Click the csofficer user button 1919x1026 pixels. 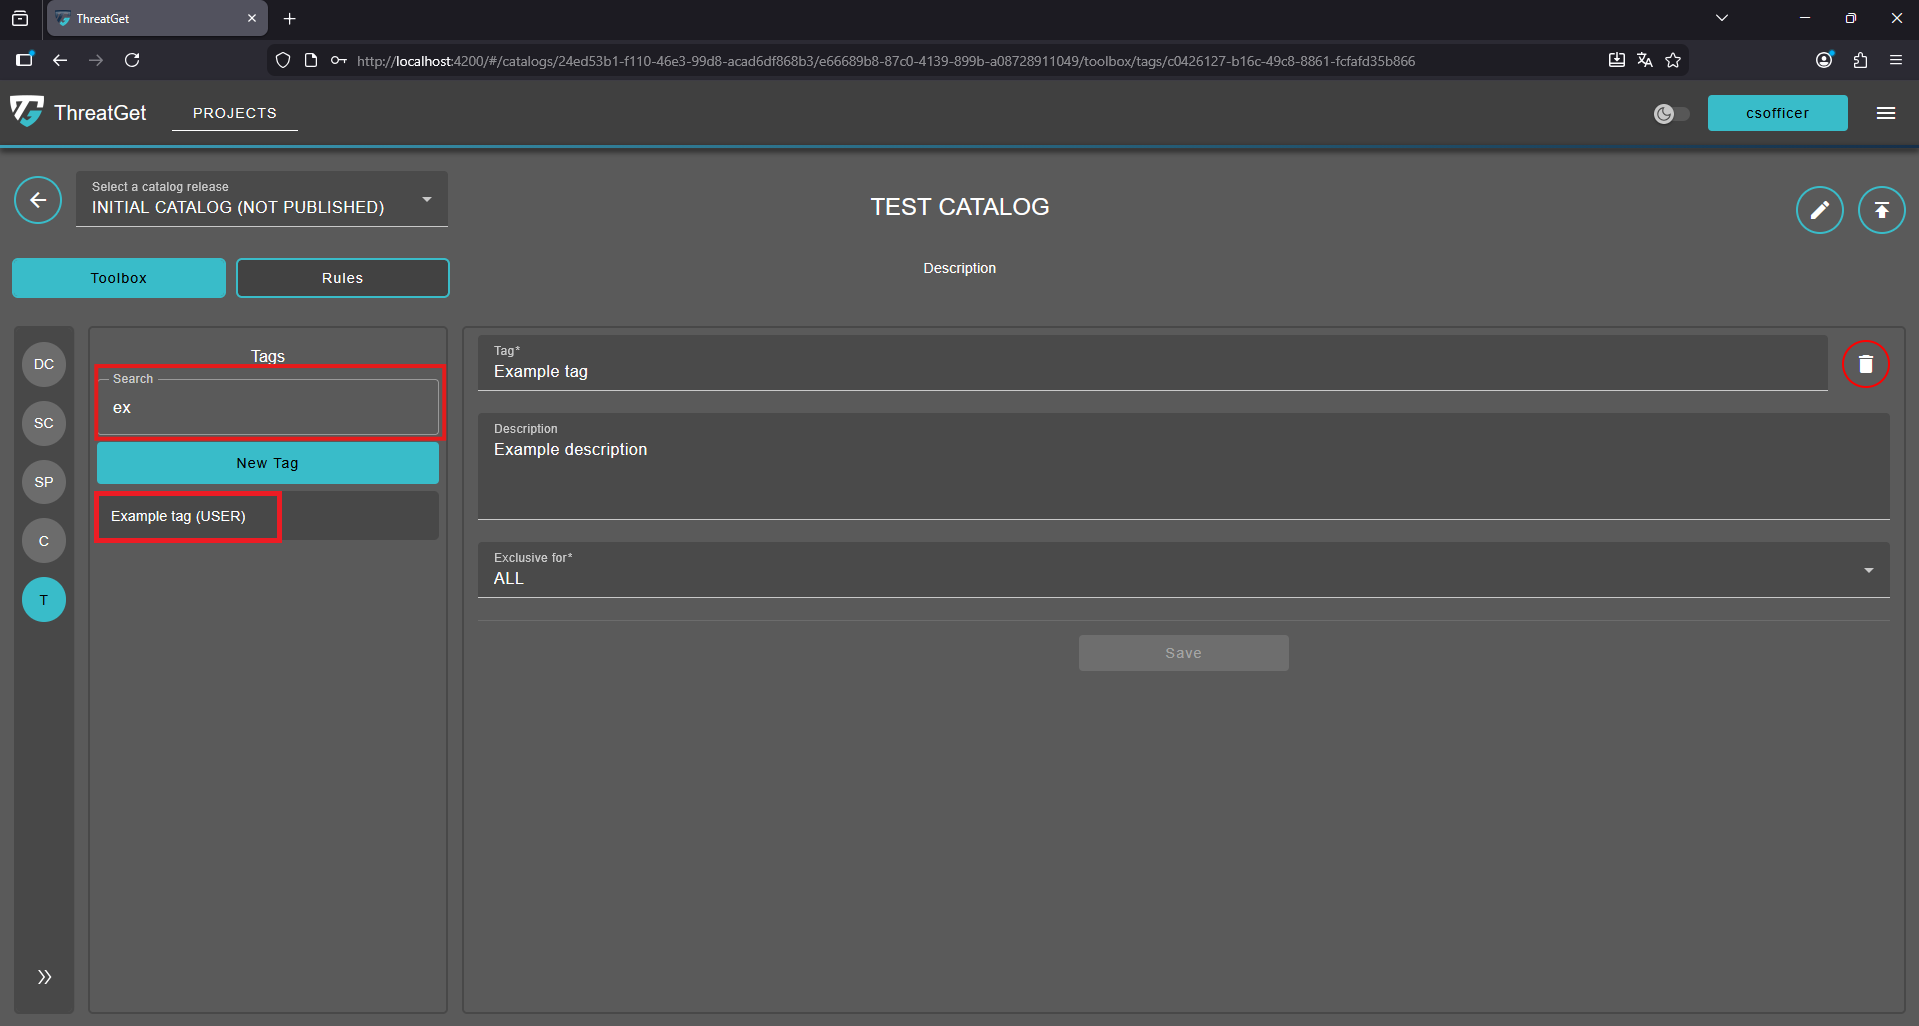pyautogui.click(x=1776, y=113)
